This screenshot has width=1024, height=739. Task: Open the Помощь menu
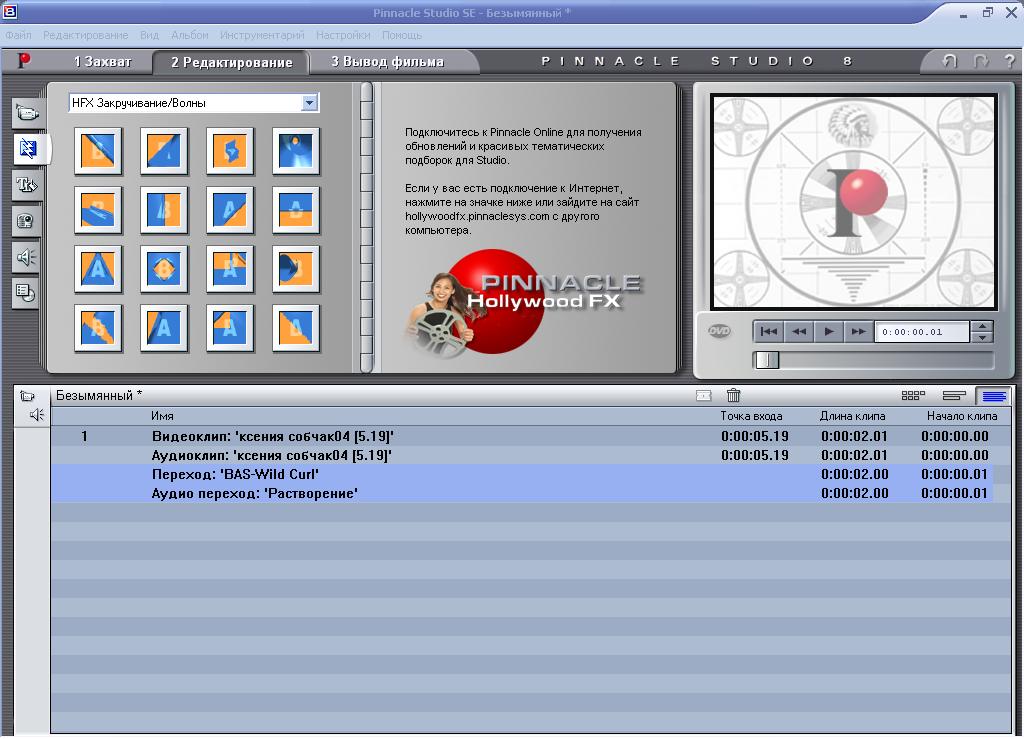(402, 35)
